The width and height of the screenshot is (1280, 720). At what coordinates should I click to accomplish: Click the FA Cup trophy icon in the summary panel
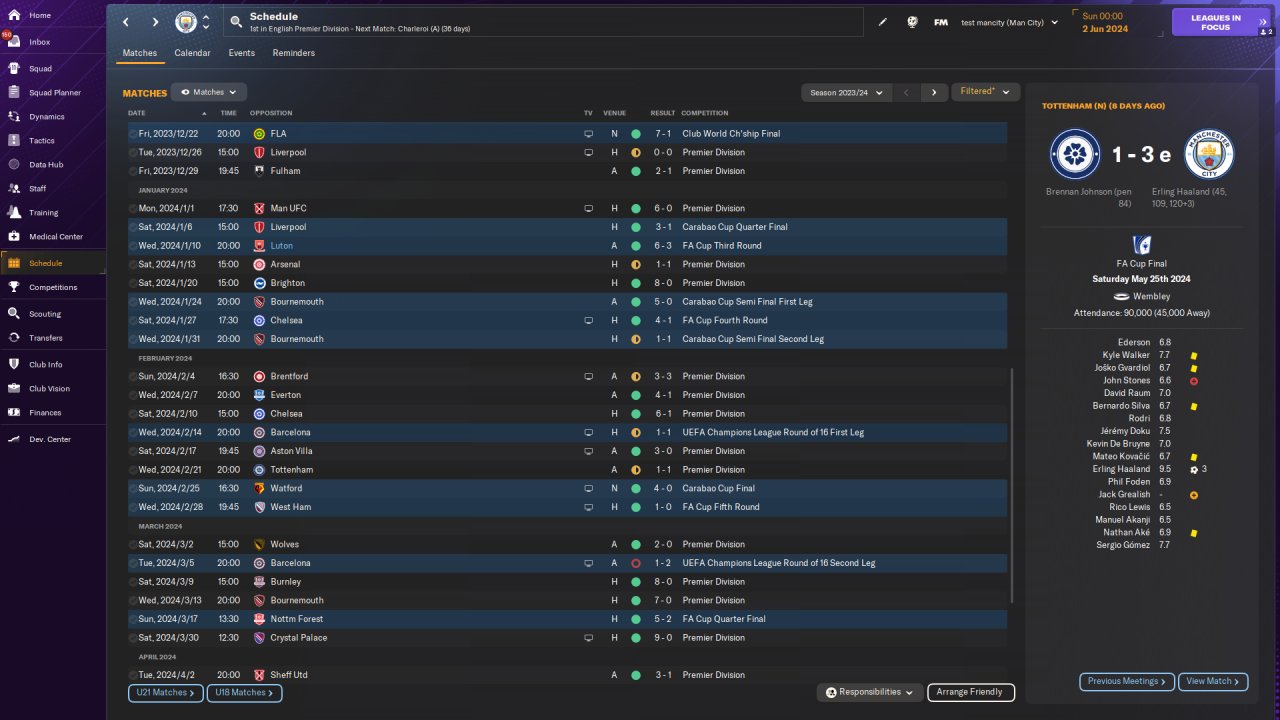(x=1141, y=244)
